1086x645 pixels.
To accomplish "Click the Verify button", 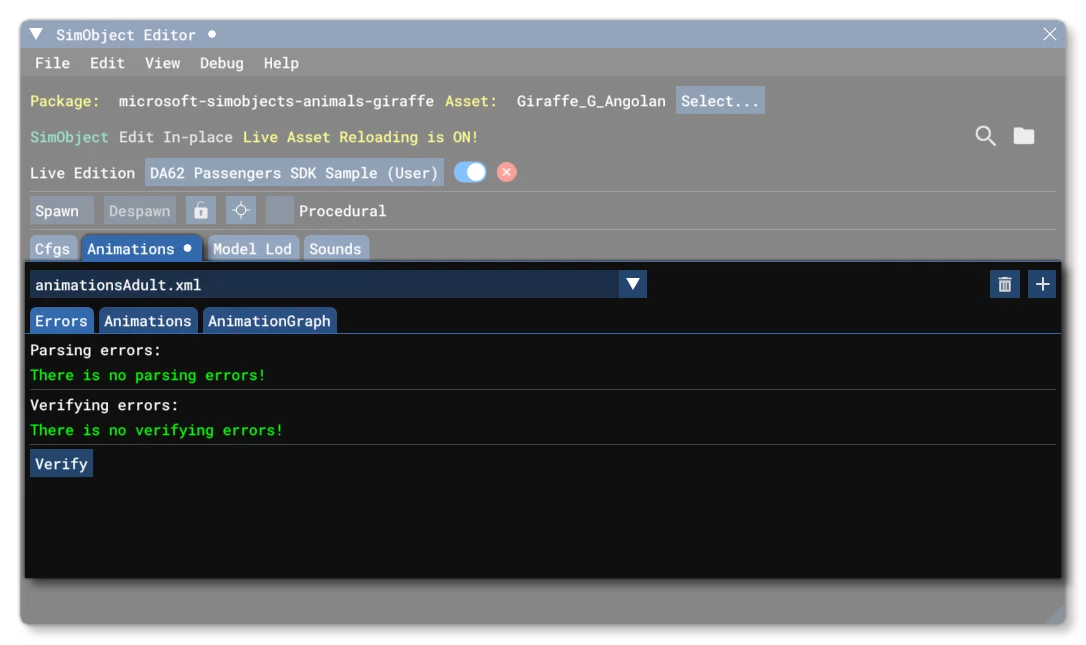I will coord(62,463).
